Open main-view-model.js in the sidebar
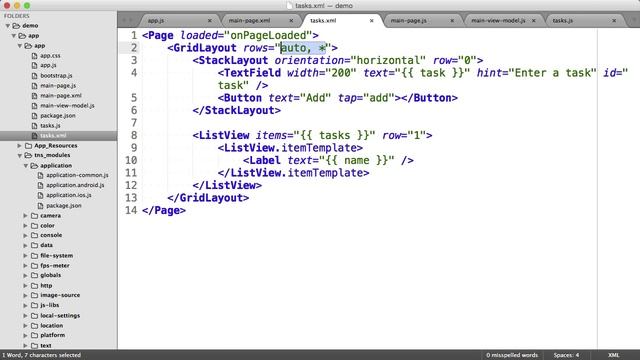The width and height of the screenshot is (640, 360). [x=67, y=106]
